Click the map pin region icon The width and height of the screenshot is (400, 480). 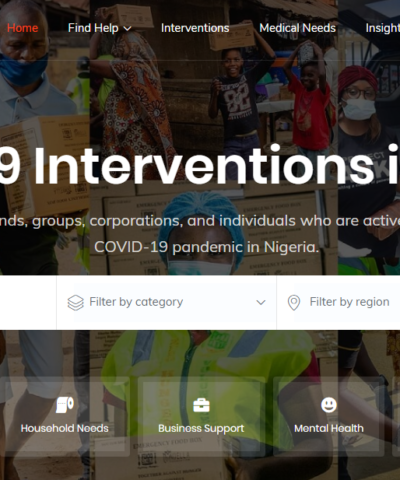coord(294,303)
